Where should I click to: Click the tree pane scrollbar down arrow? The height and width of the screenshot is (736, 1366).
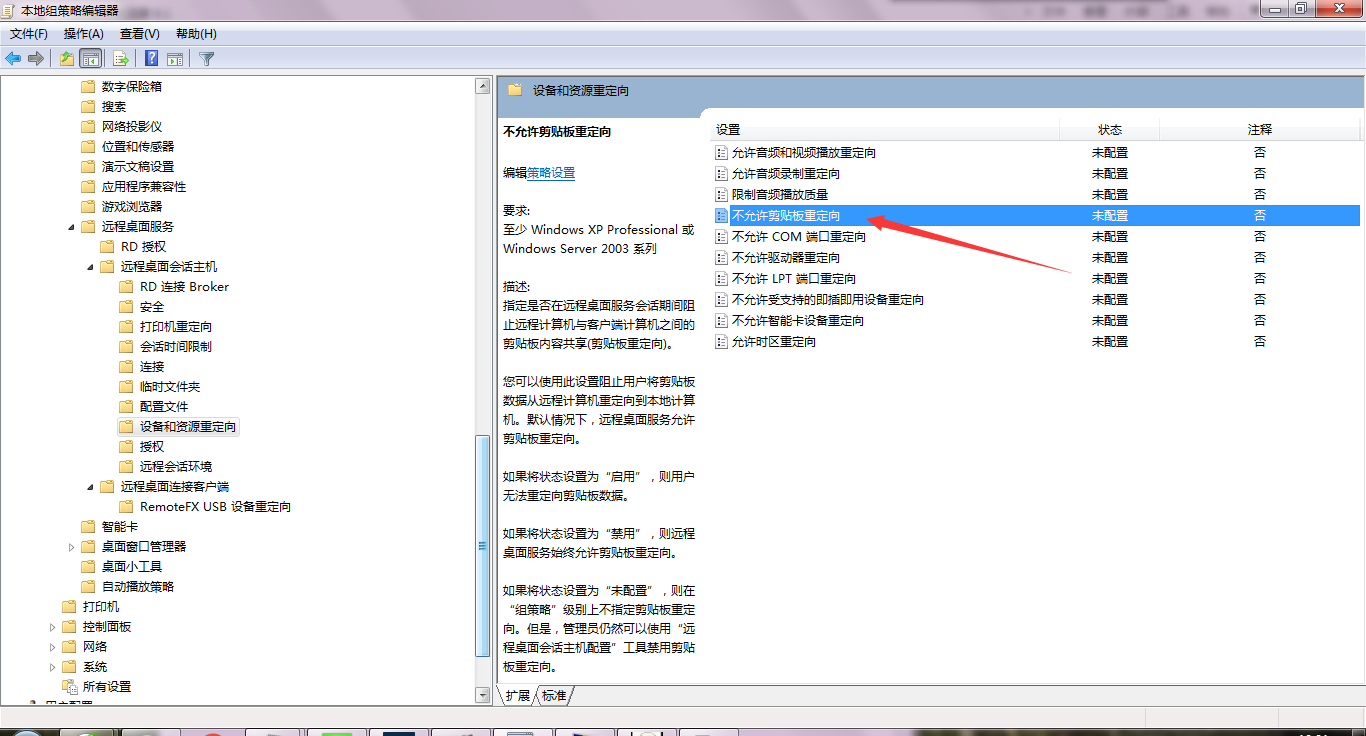[483, 695]
